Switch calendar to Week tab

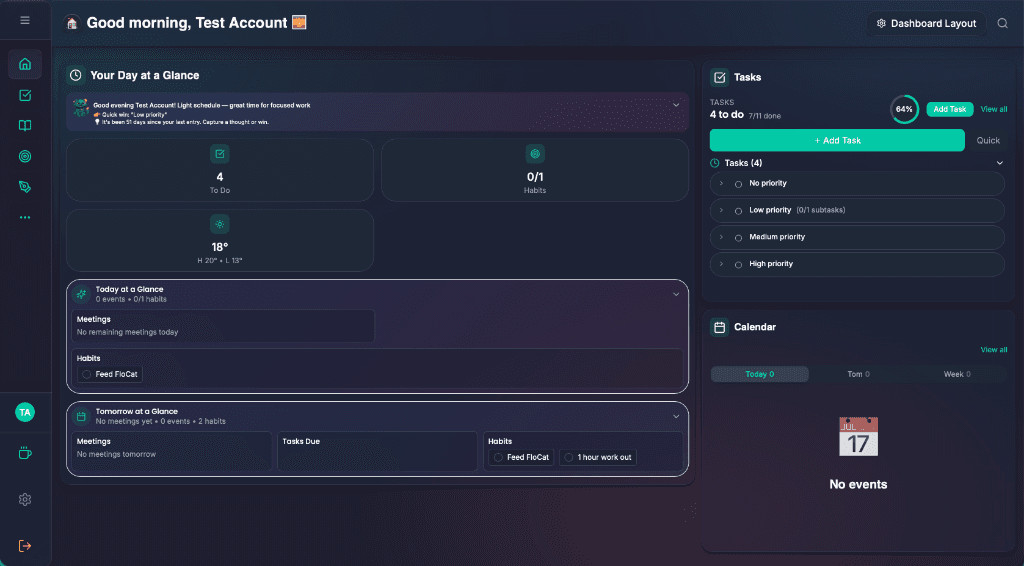tap(957, 374)
